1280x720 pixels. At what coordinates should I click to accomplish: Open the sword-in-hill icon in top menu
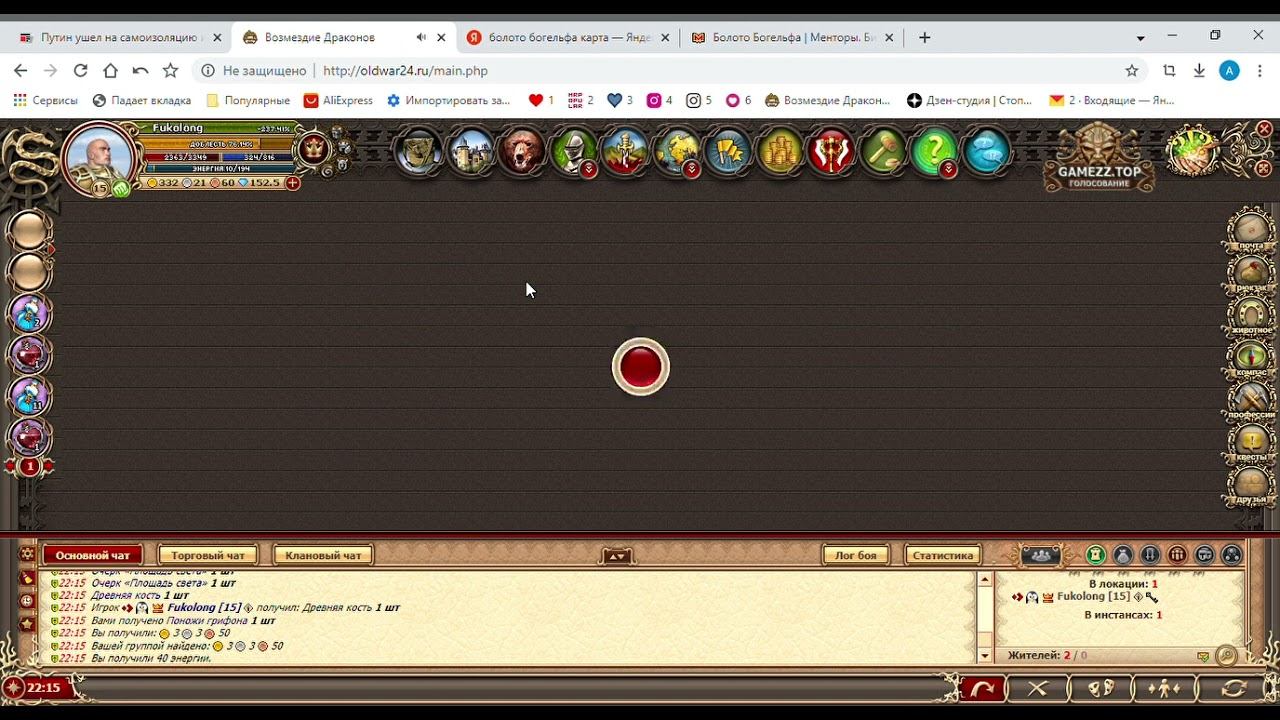pos(625,152)
